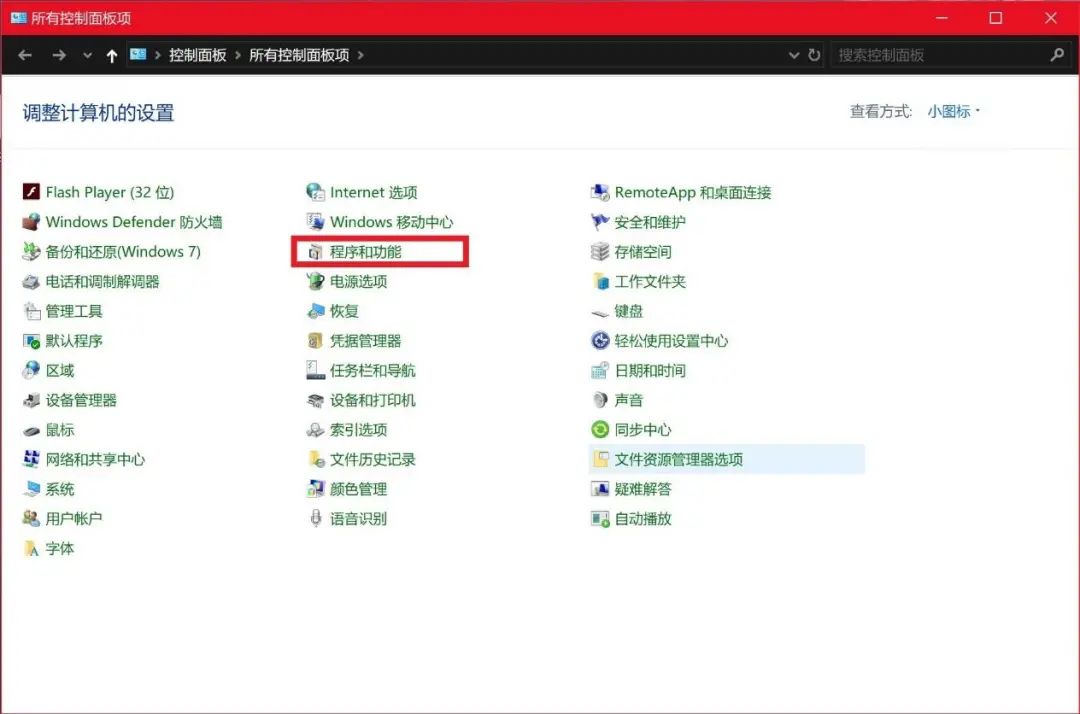Open the 设备和打印机 icon
Viewport: 1080px width, 714px height.
315,400
